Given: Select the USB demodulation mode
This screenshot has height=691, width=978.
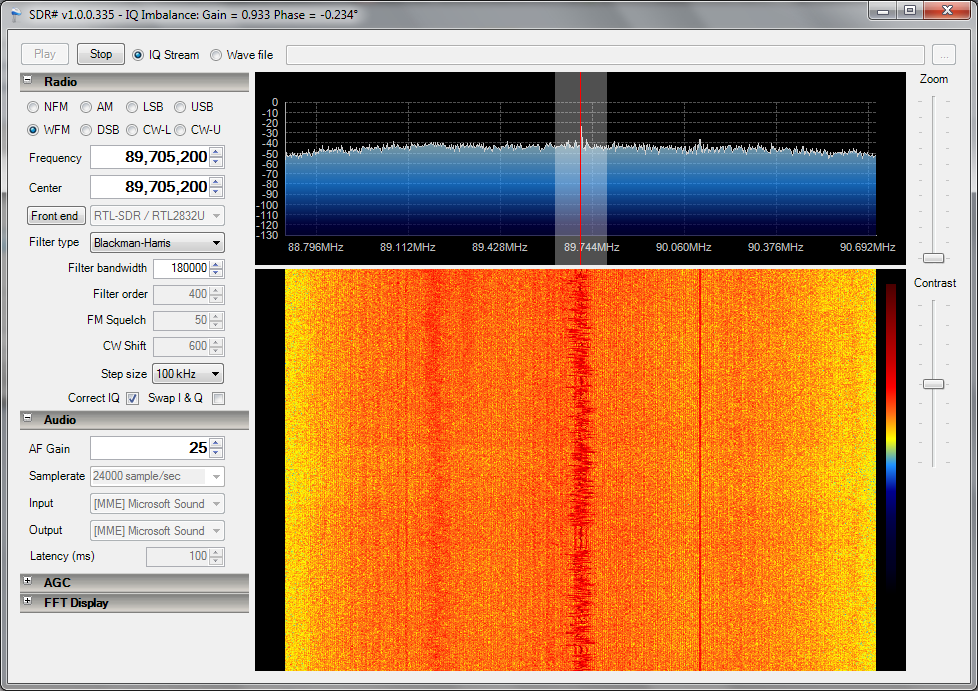Looking at the screenshot, I should point(181,107).
